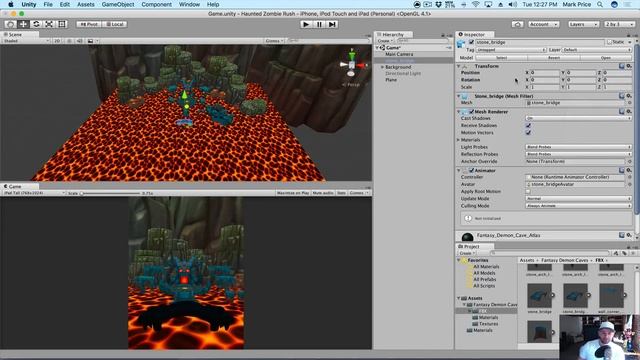
Task: Toggle the Animator enabled checkbox
Action: (x=471, y=170)
